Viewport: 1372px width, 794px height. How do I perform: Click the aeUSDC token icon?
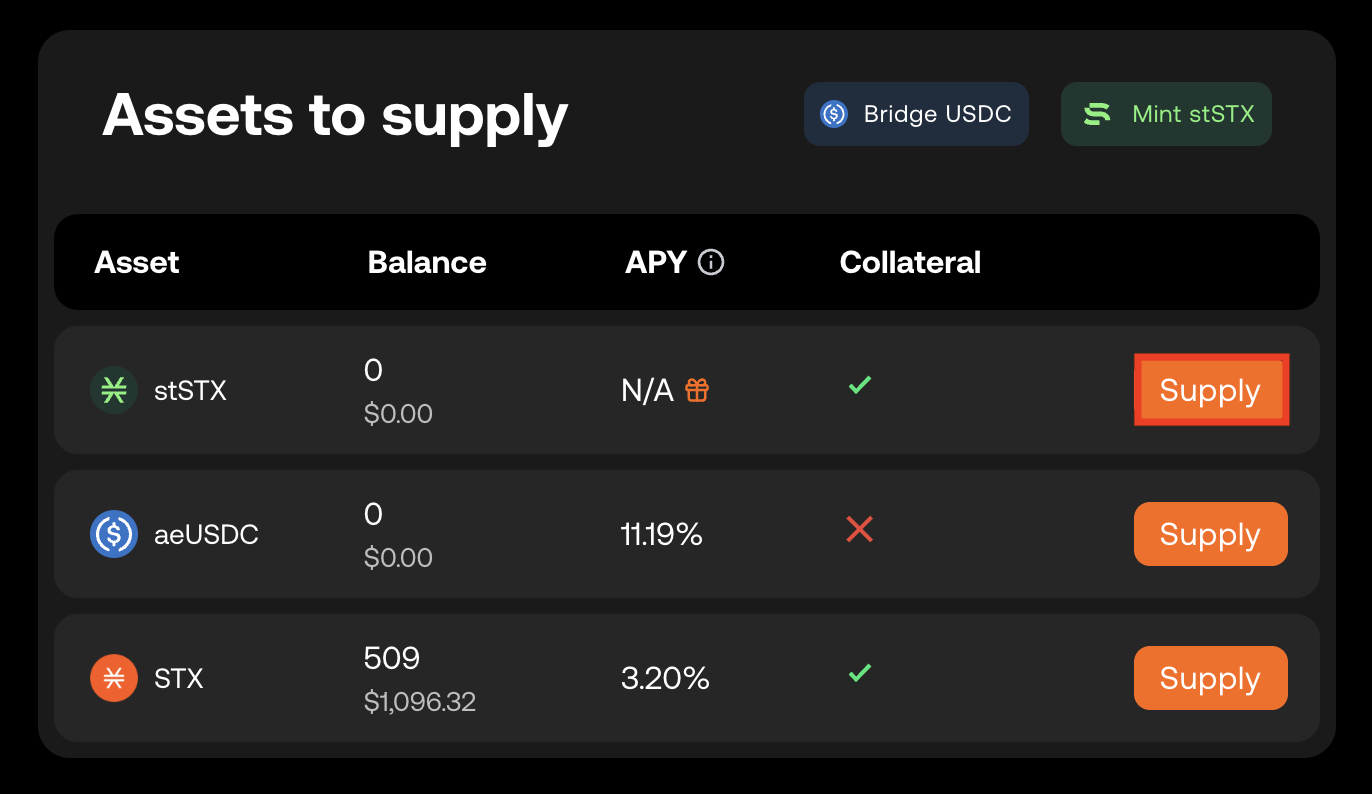tap(114, 534)
